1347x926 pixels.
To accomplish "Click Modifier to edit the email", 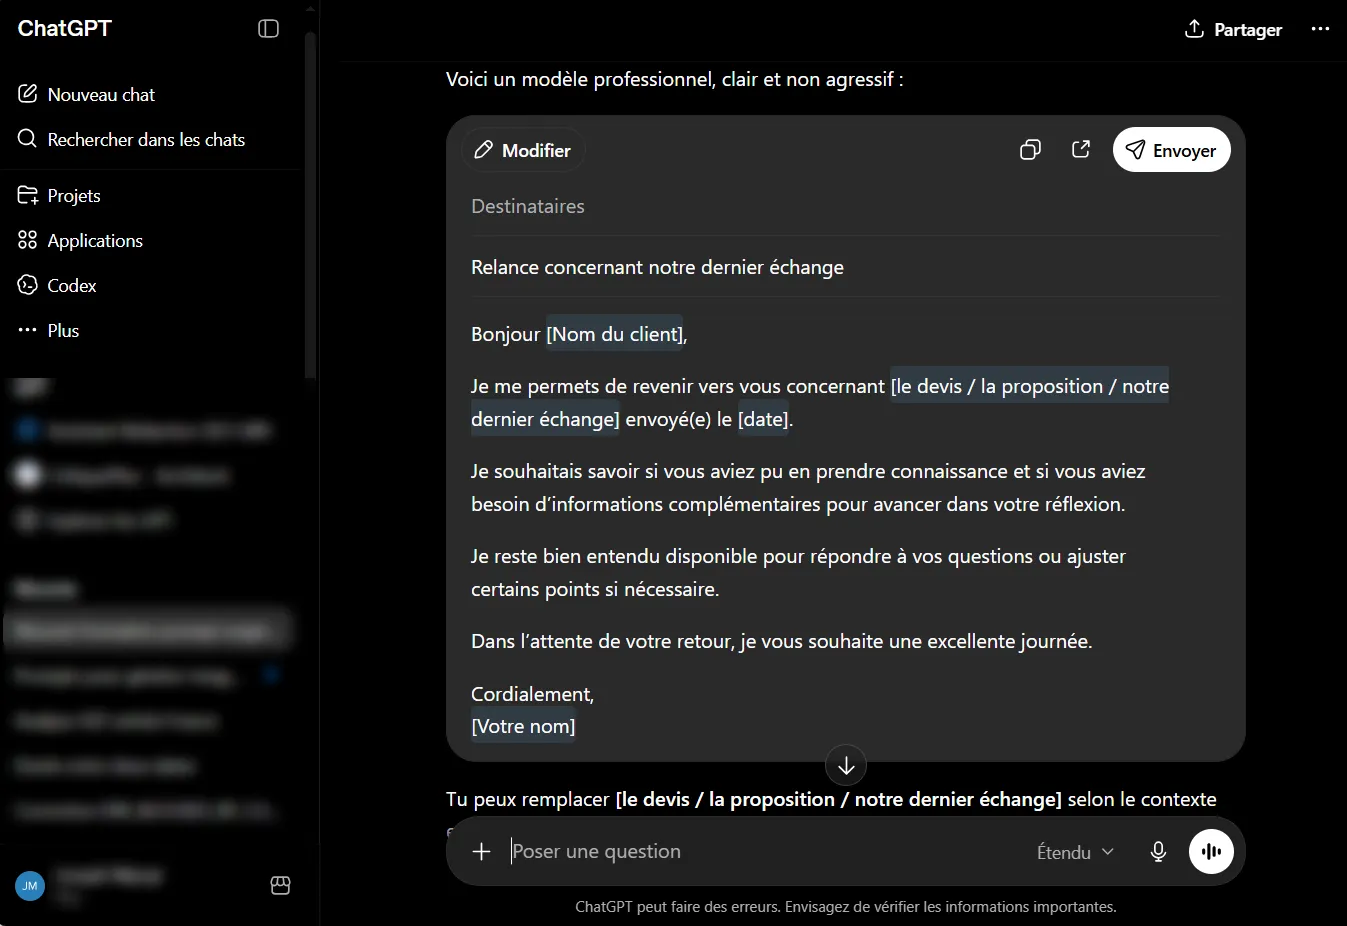I will point(522,150).
